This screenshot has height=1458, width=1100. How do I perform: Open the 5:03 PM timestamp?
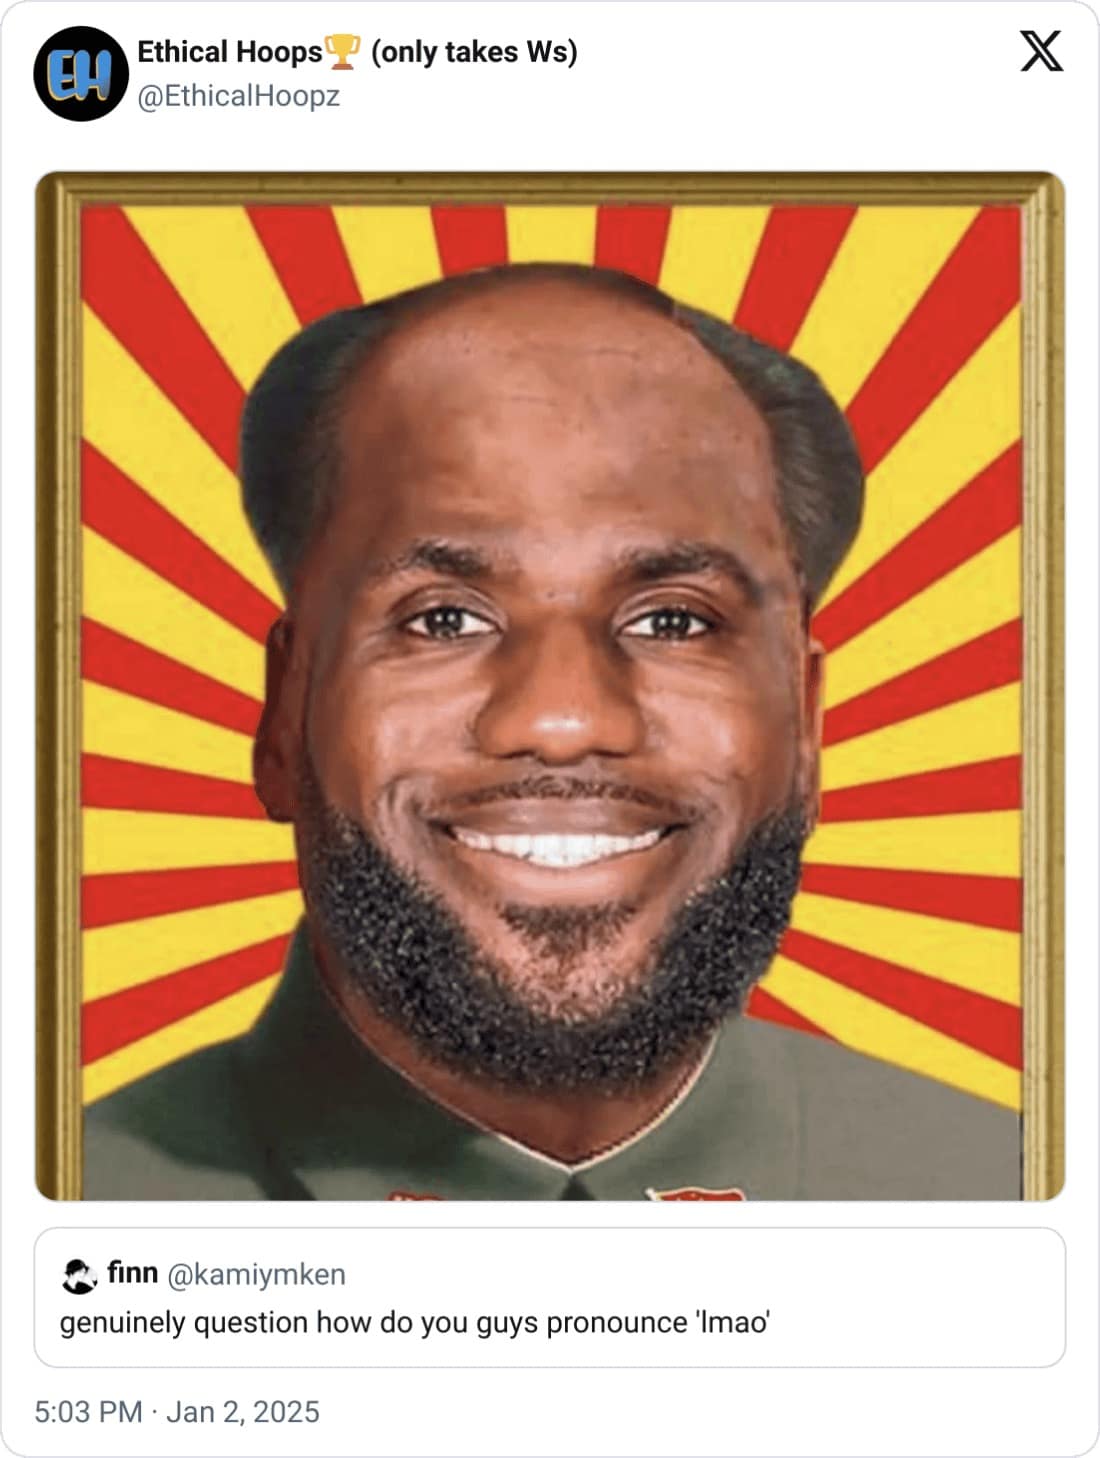(x=89, y=1412)
